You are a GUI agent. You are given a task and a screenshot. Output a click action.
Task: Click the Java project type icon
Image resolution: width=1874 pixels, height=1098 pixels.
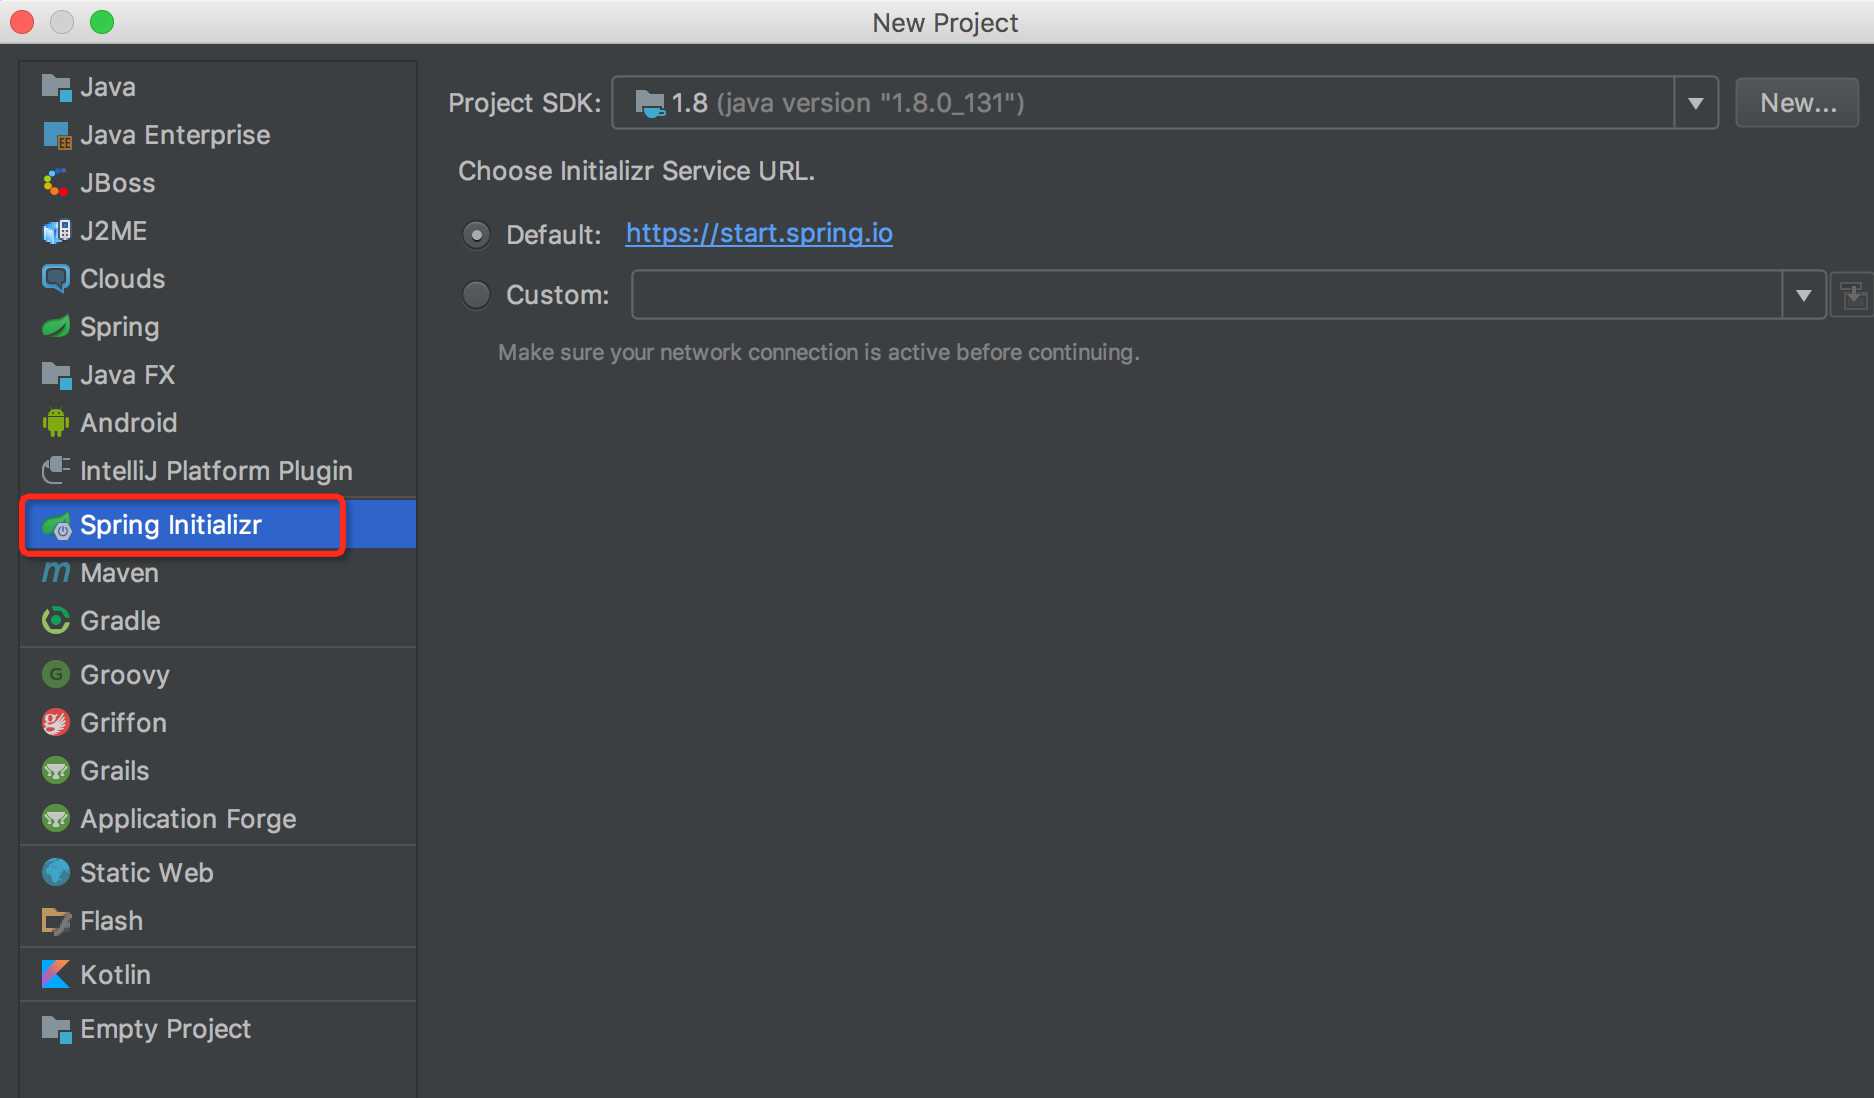pos(56,88)
